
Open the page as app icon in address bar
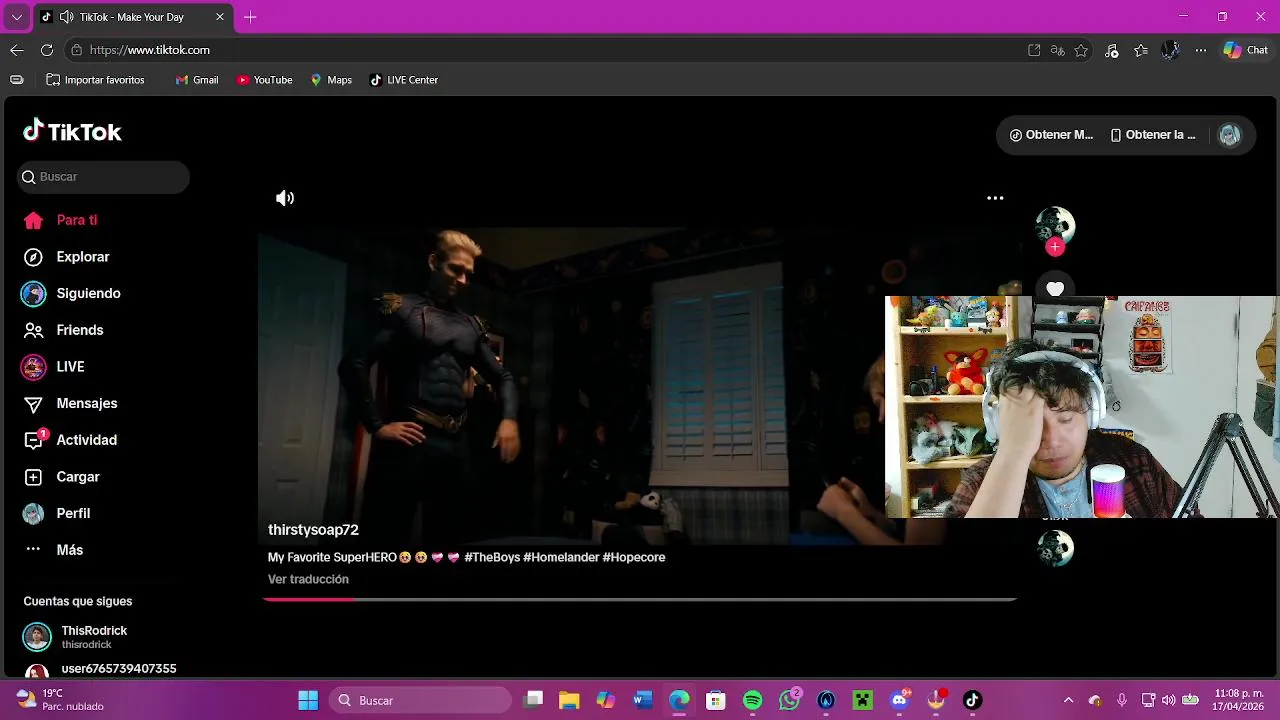1035,50
